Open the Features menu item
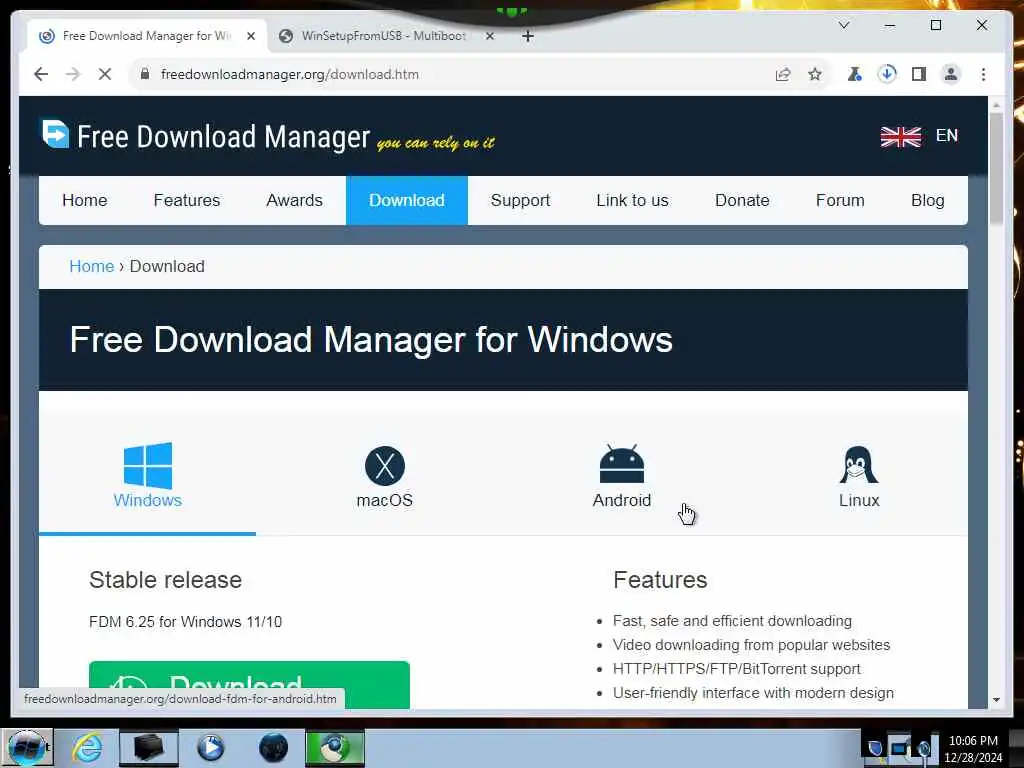The height and width of the screenshot is (768, 1024). pyautogui.click(x=187, y=200)
